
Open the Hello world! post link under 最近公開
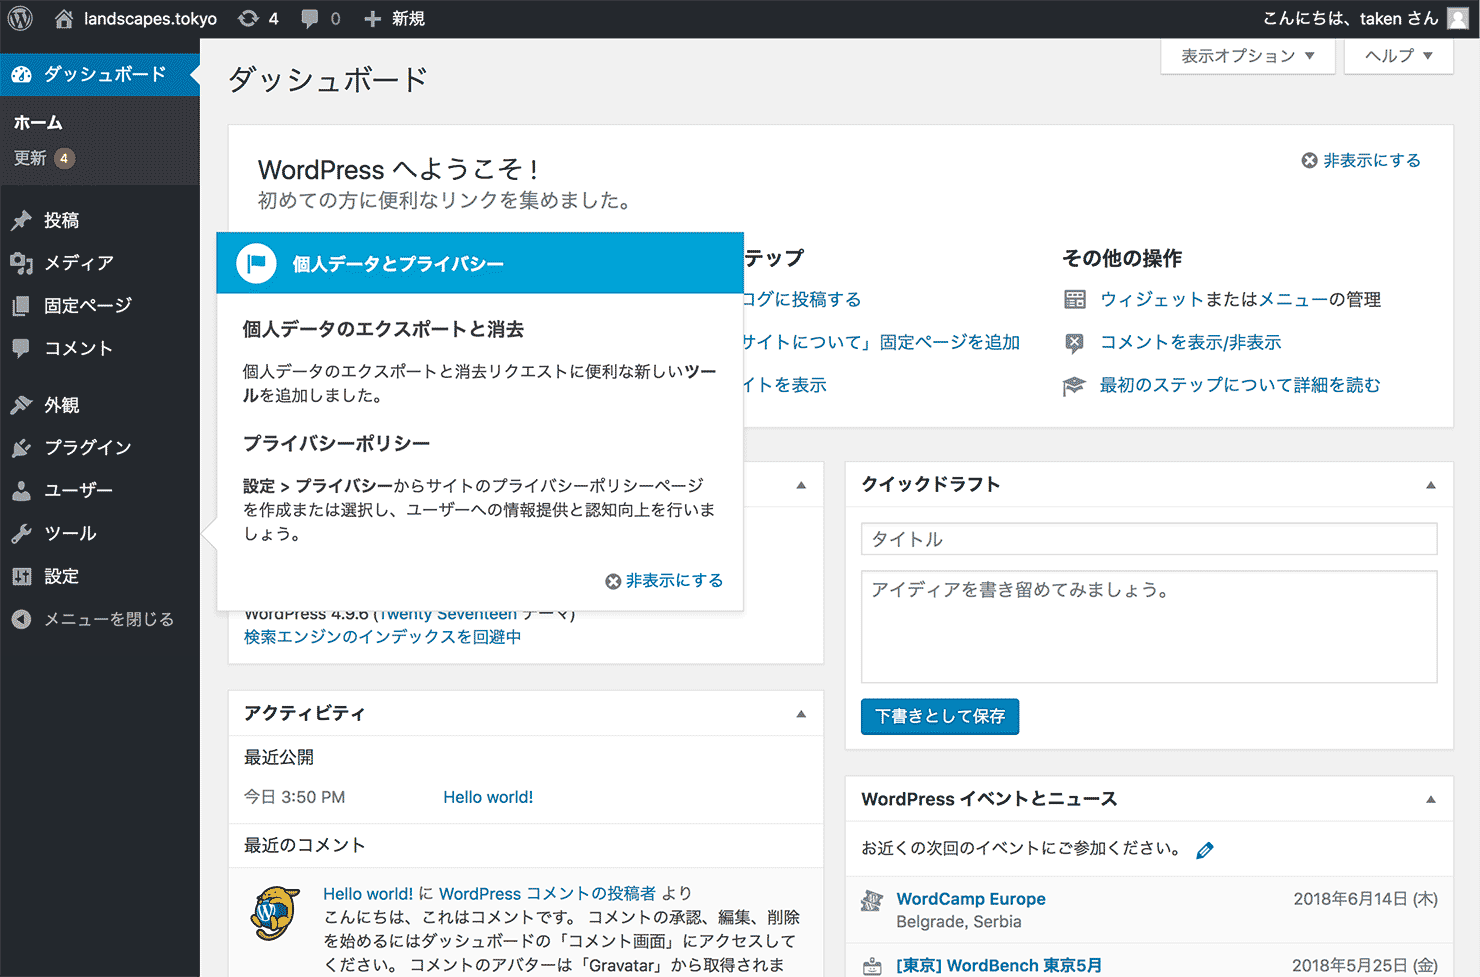(x=488, y=797)
